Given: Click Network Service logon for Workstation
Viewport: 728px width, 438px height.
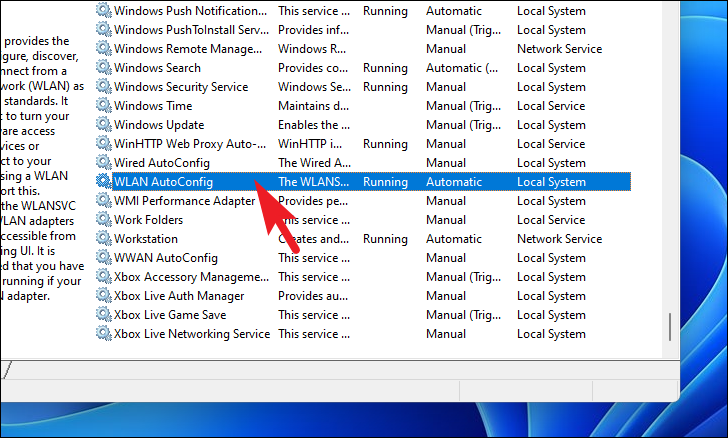Looking at the screenshot, I should pyautogui.click(x=559, y=239).
